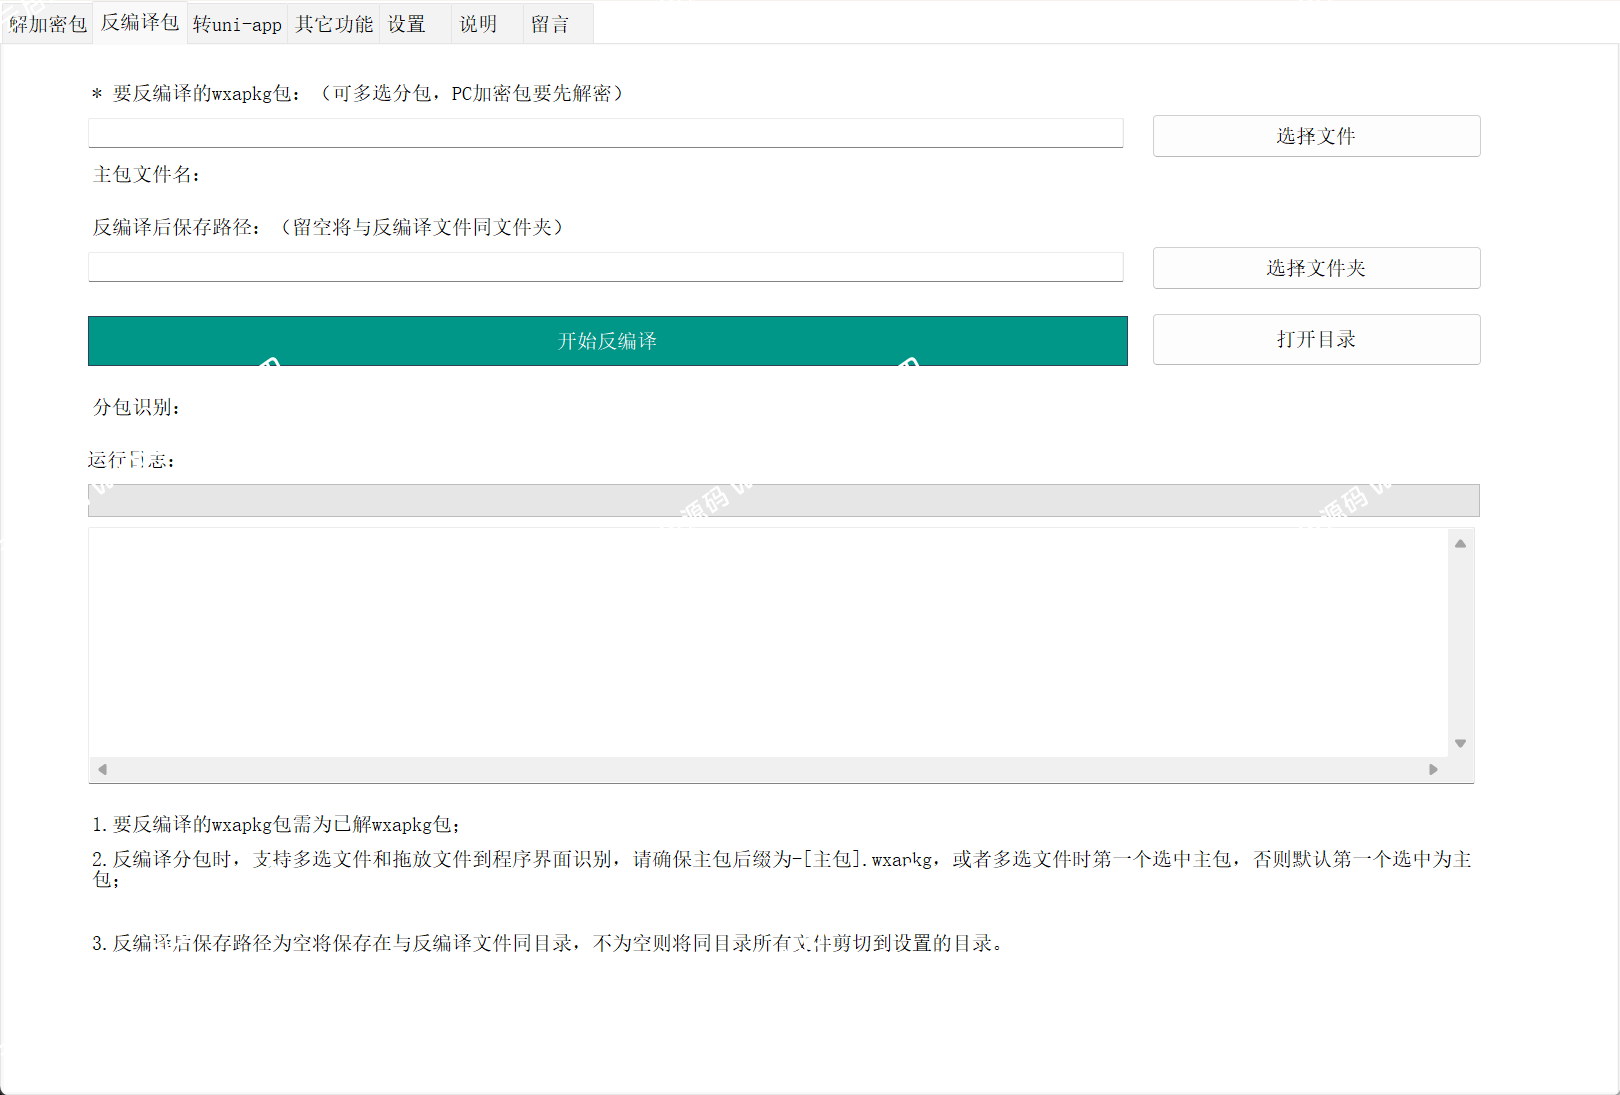Switch to the 解加密包 tab

pos(46,23)
